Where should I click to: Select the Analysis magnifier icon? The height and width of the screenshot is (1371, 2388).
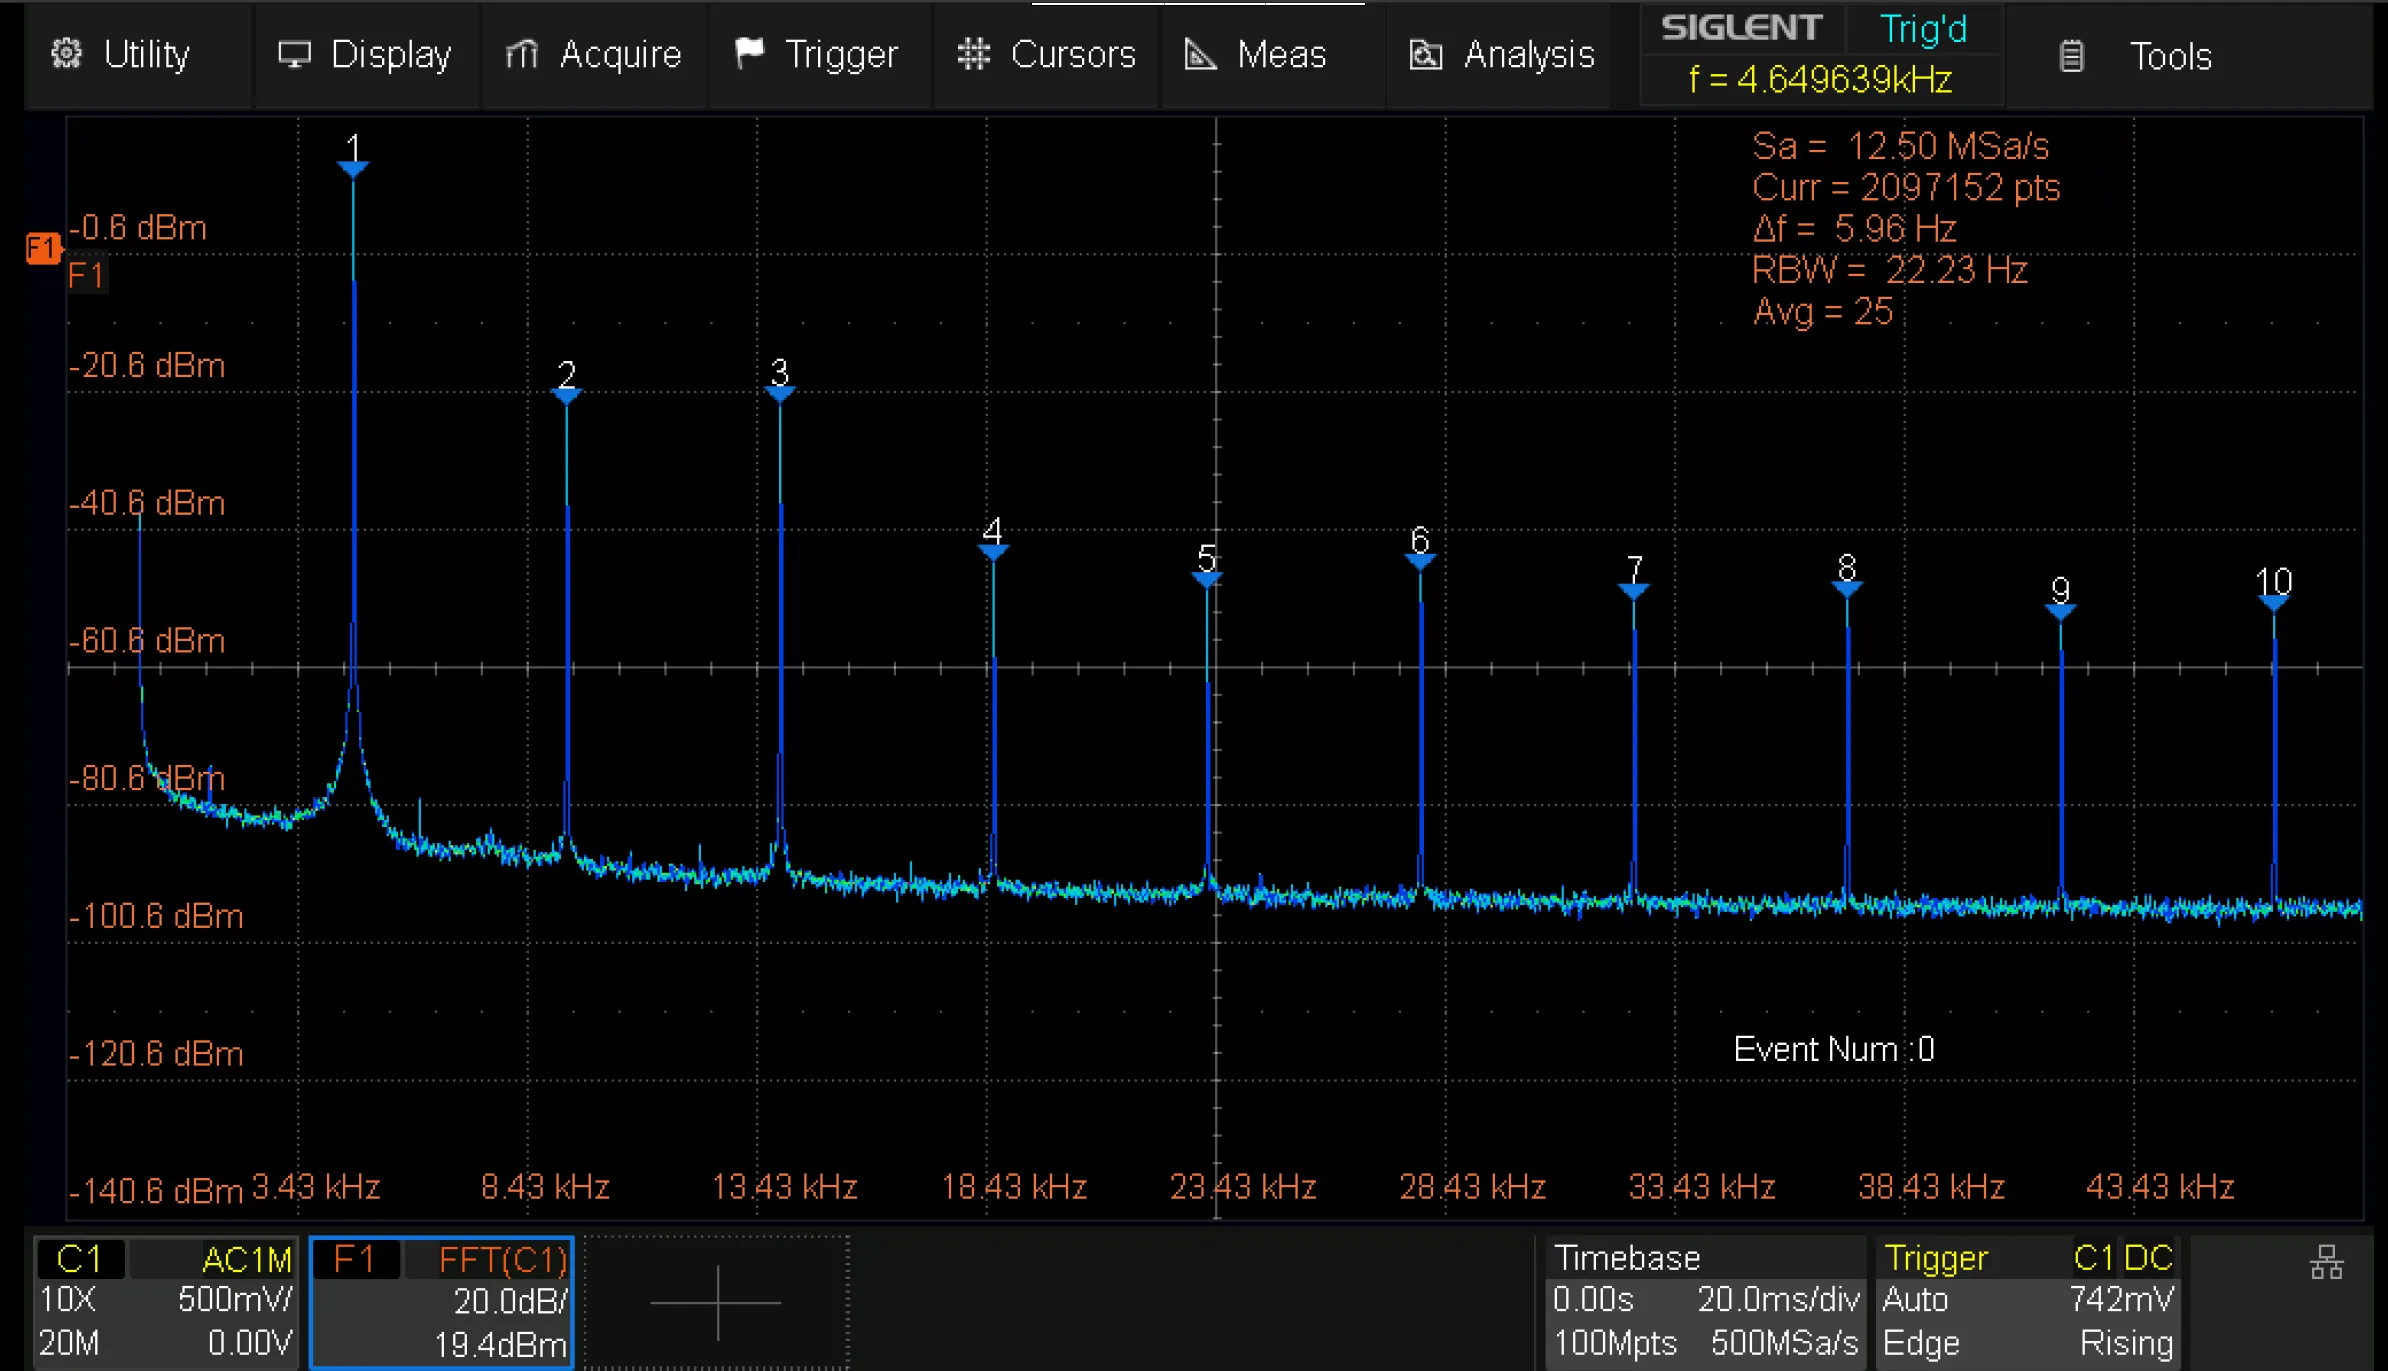point(1425,55)
